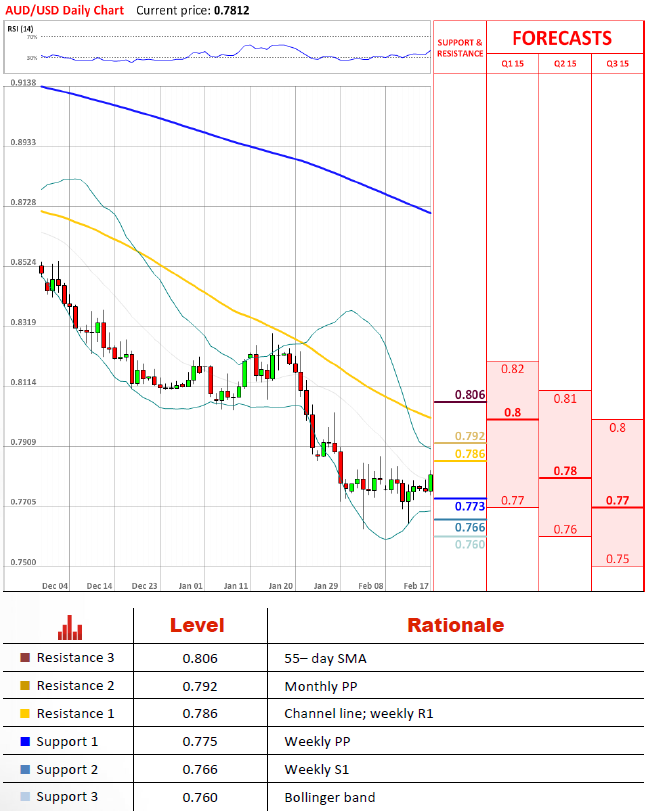Click the 0.760 support level marker

(x=469, y=544)
